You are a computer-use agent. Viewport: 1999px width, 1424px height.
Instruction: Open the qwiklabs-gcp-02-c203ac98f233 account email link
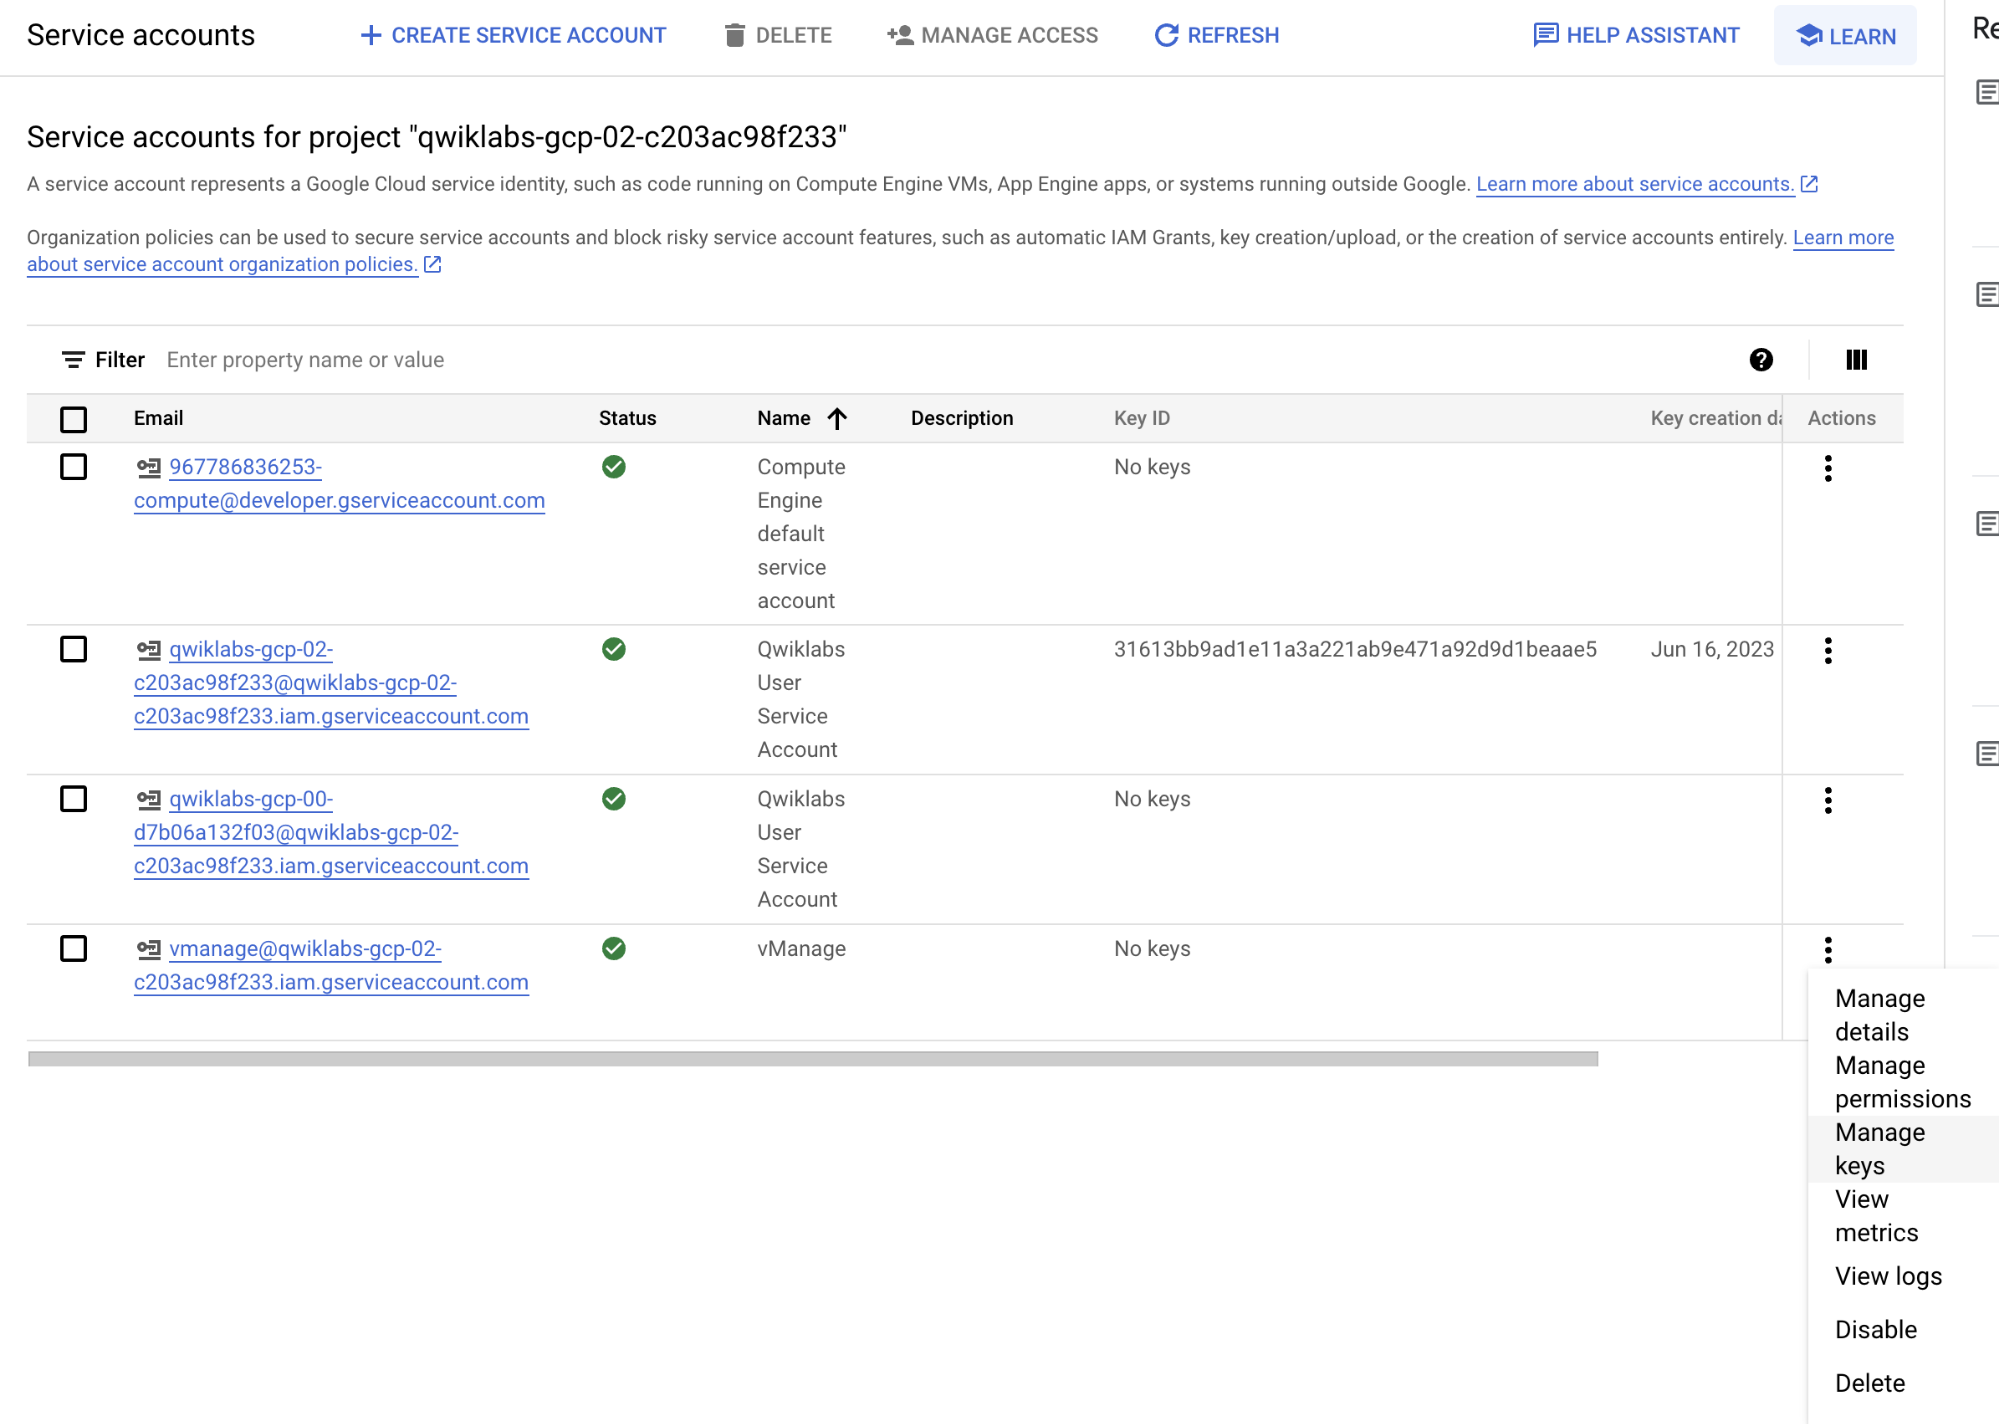click(331, 683)
